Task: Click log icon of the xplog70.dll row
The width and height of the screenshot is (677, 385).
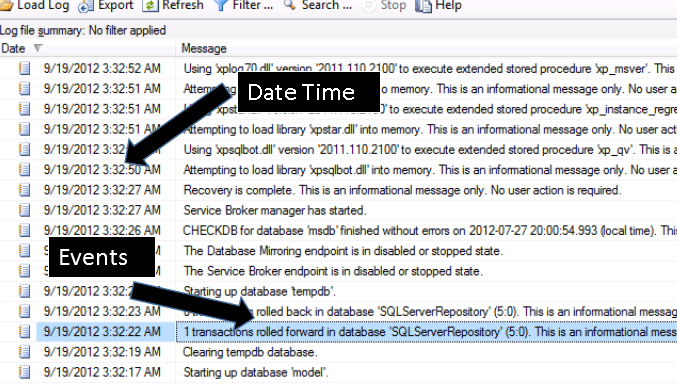Action: pos(24,68)
